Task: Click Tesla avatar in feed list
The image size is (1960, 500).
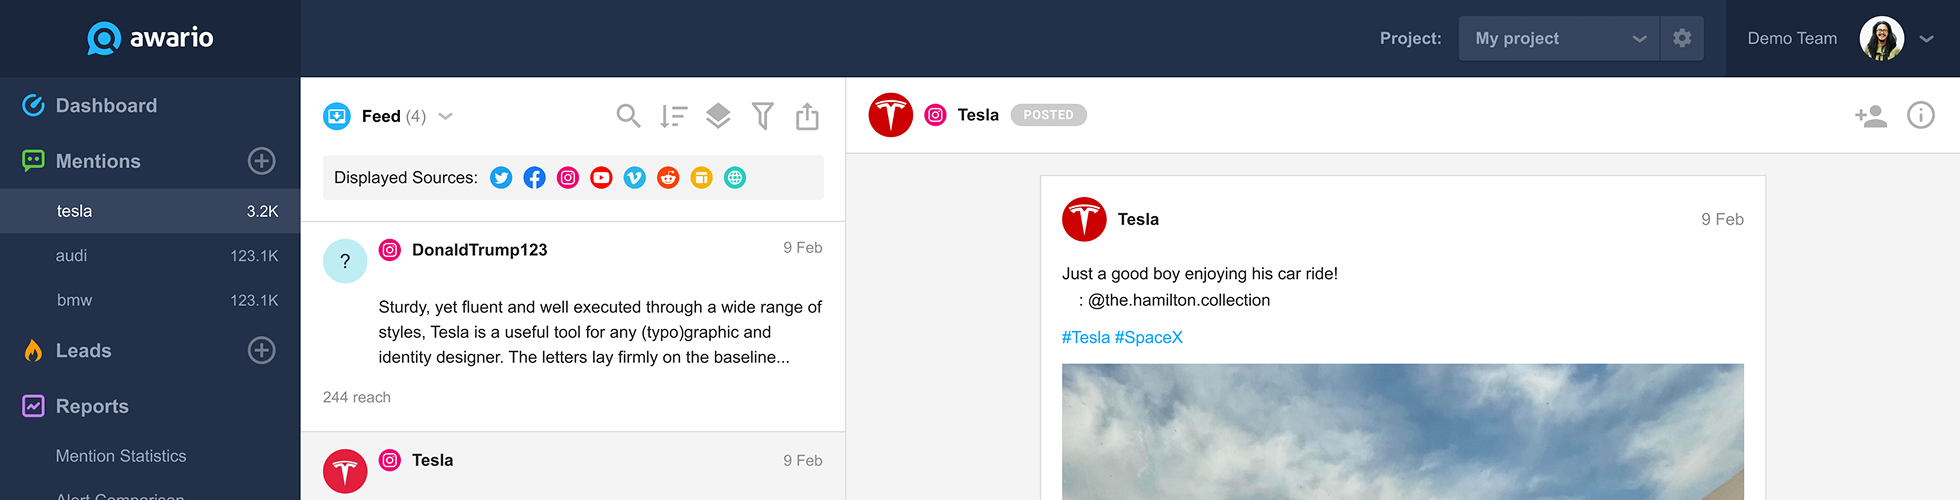Action: [345, 471]
